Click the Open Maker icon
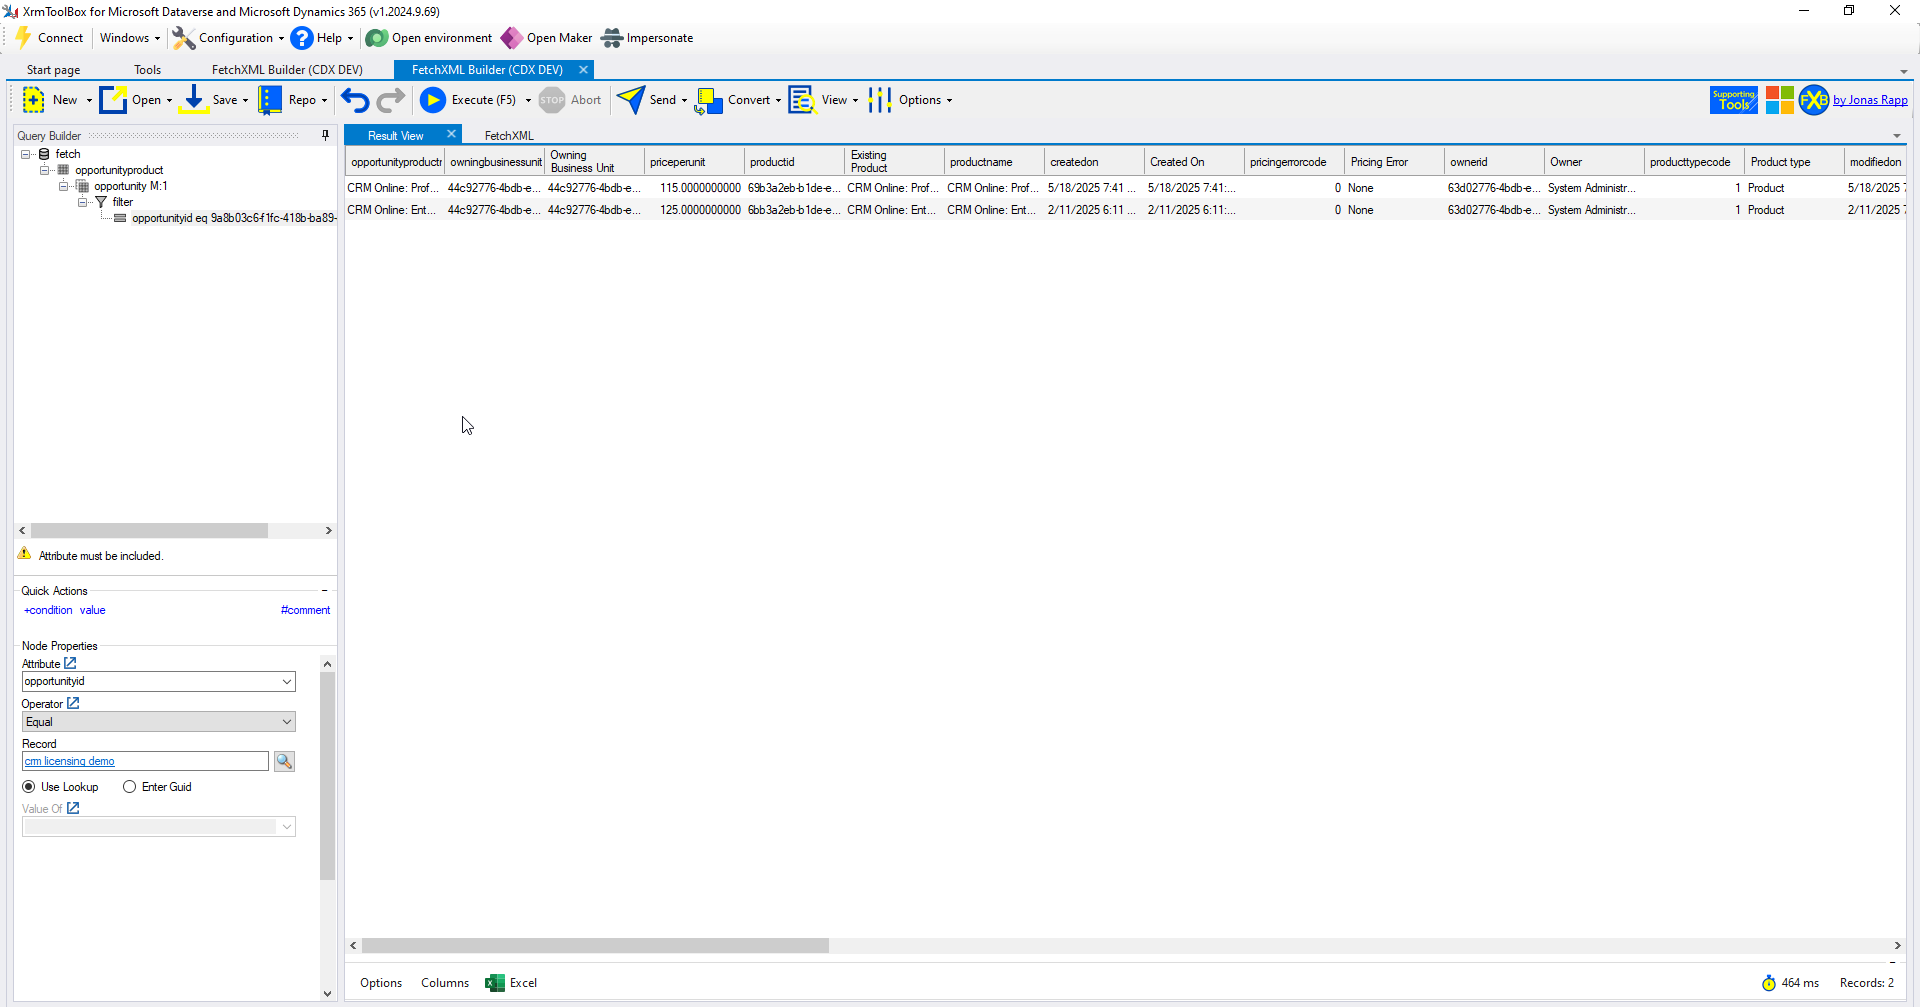1920x1007 pixels. tap(511, 38)
